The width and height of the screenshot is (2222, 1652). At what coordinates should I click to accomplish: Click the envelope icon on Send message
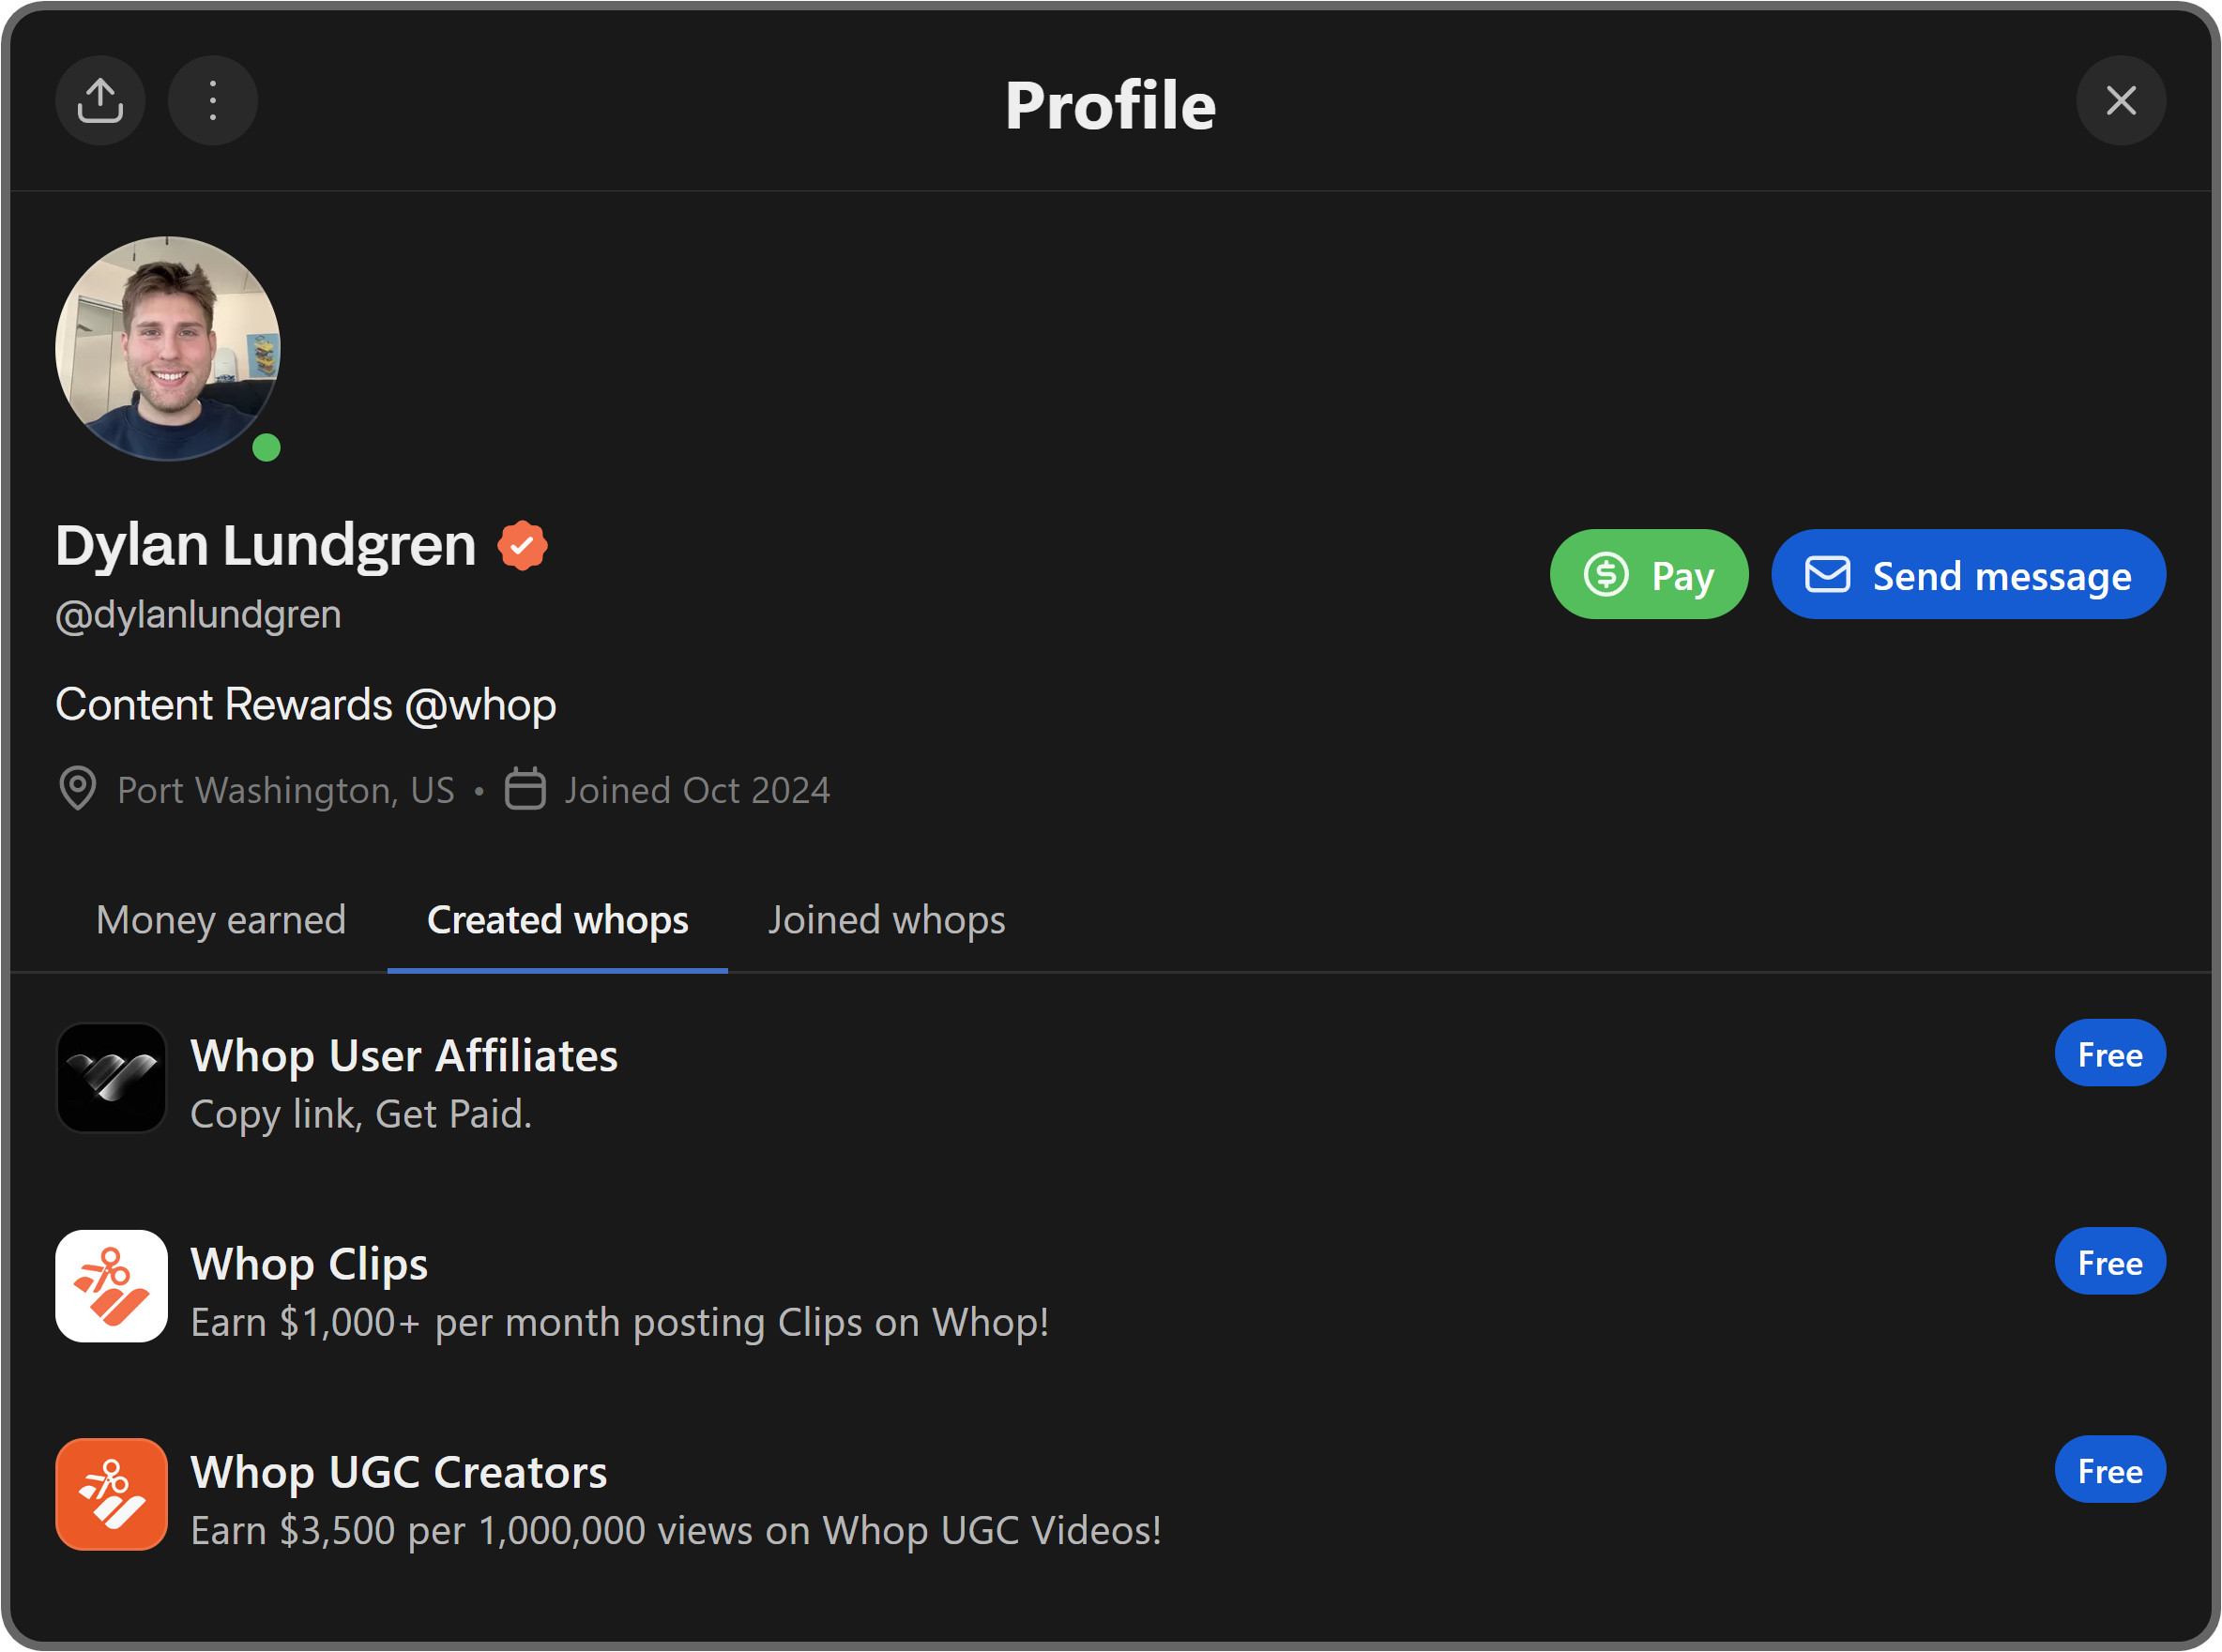point(1827,574)
